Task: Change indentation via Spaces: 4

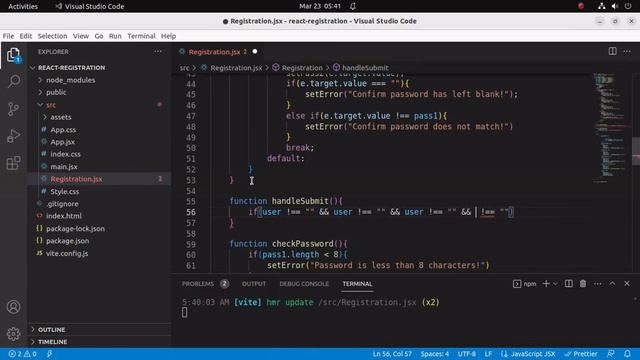Action: 435,354
